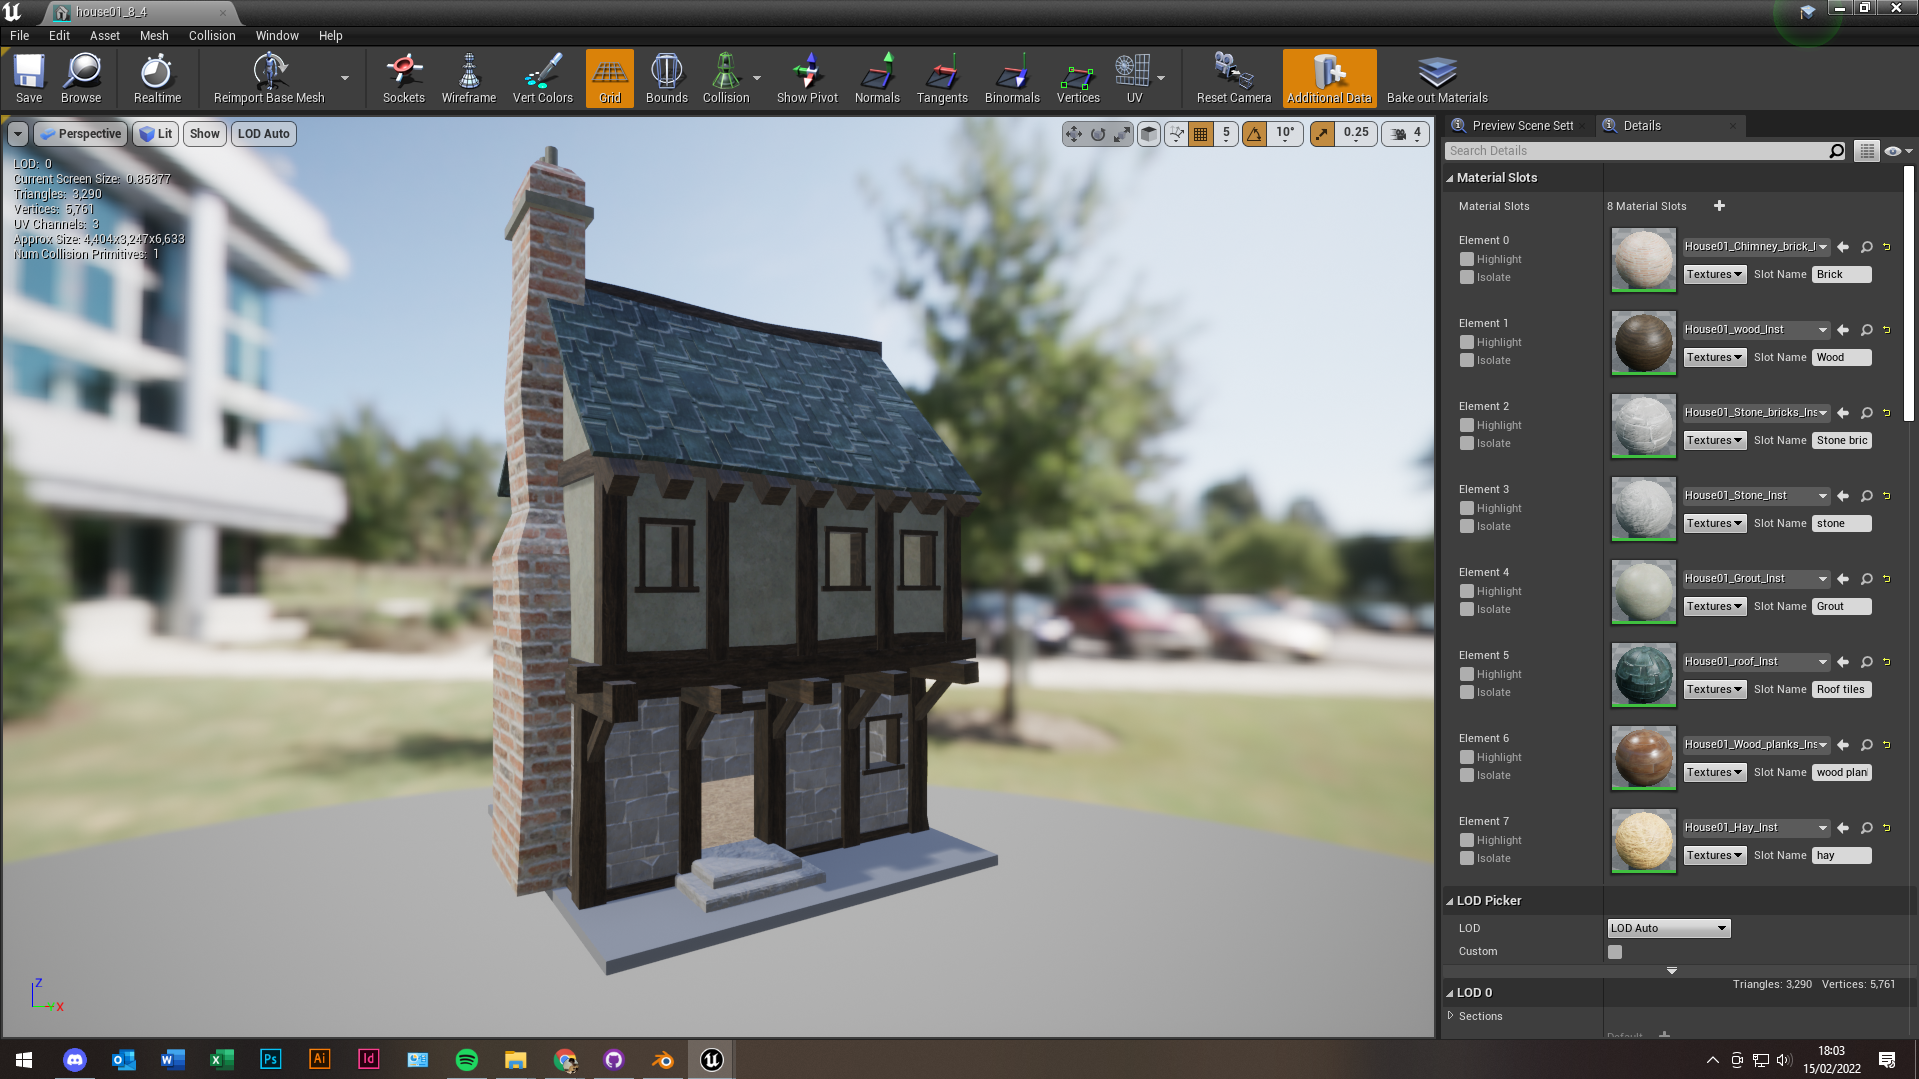Check Isolate for Element 0
1919x1079 pixels.
coord(1467,277)
